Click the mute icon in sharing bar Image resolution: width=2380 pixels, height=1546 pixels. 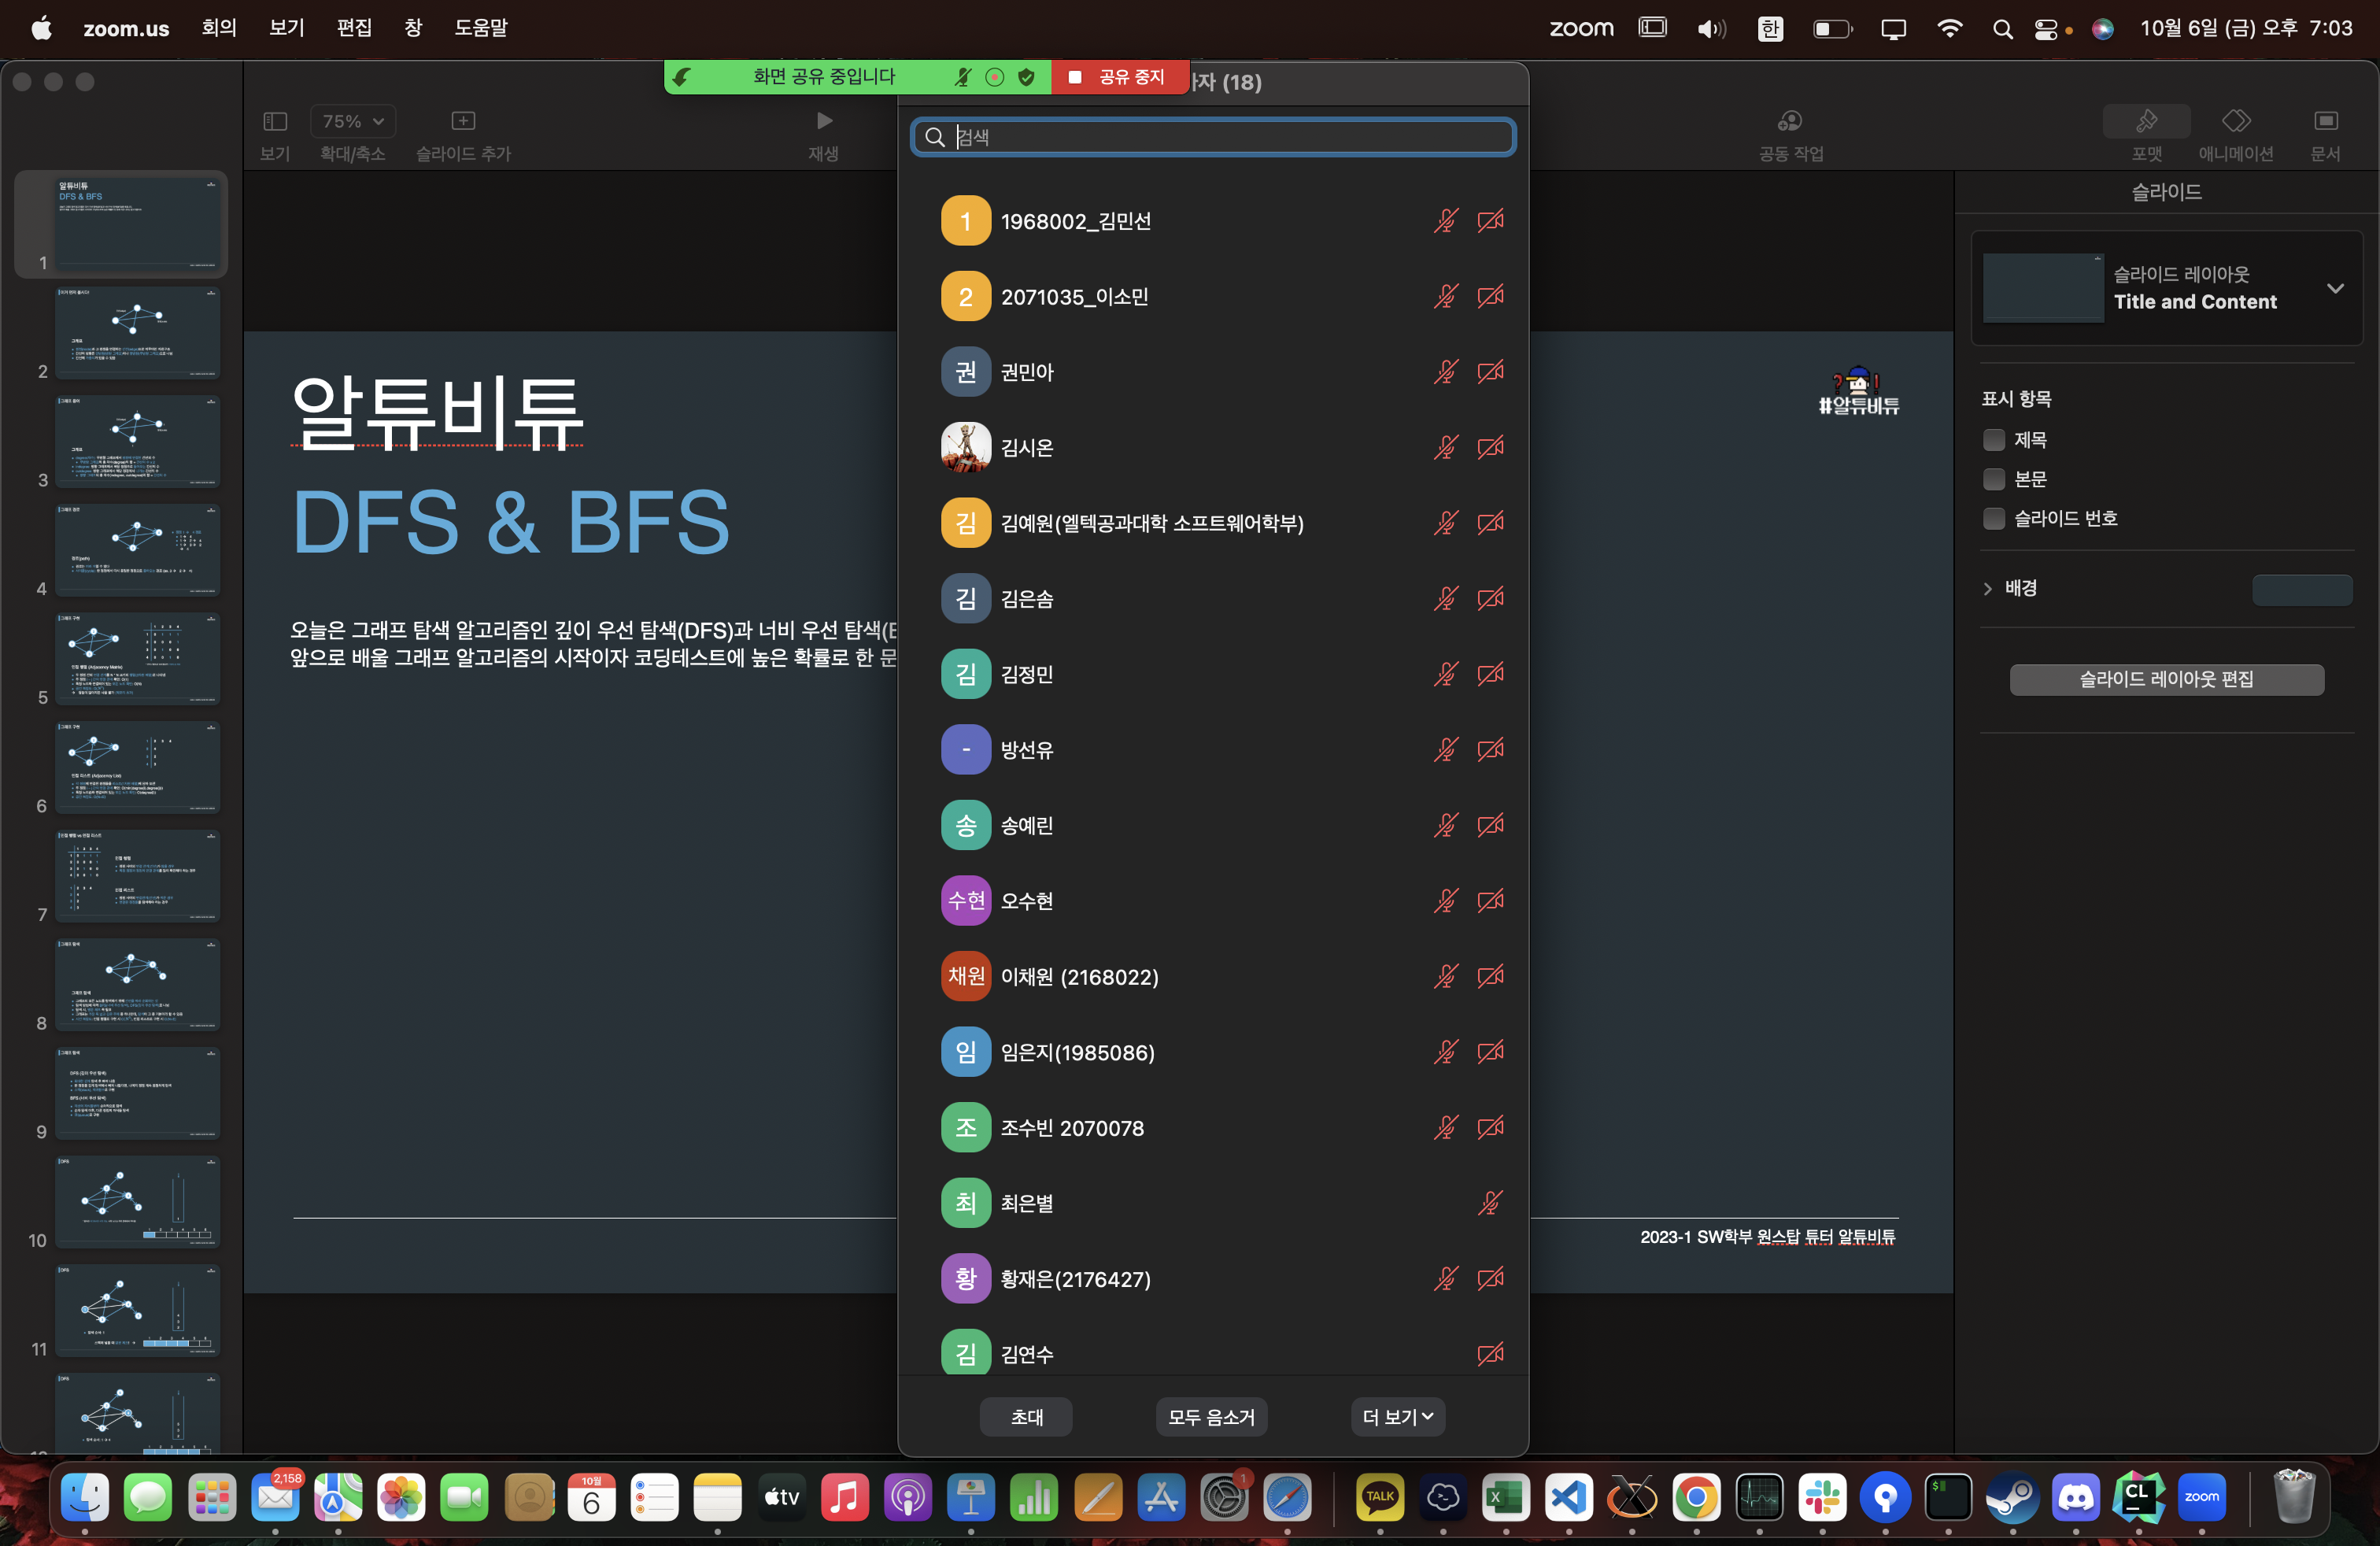(x=962, y=77)
